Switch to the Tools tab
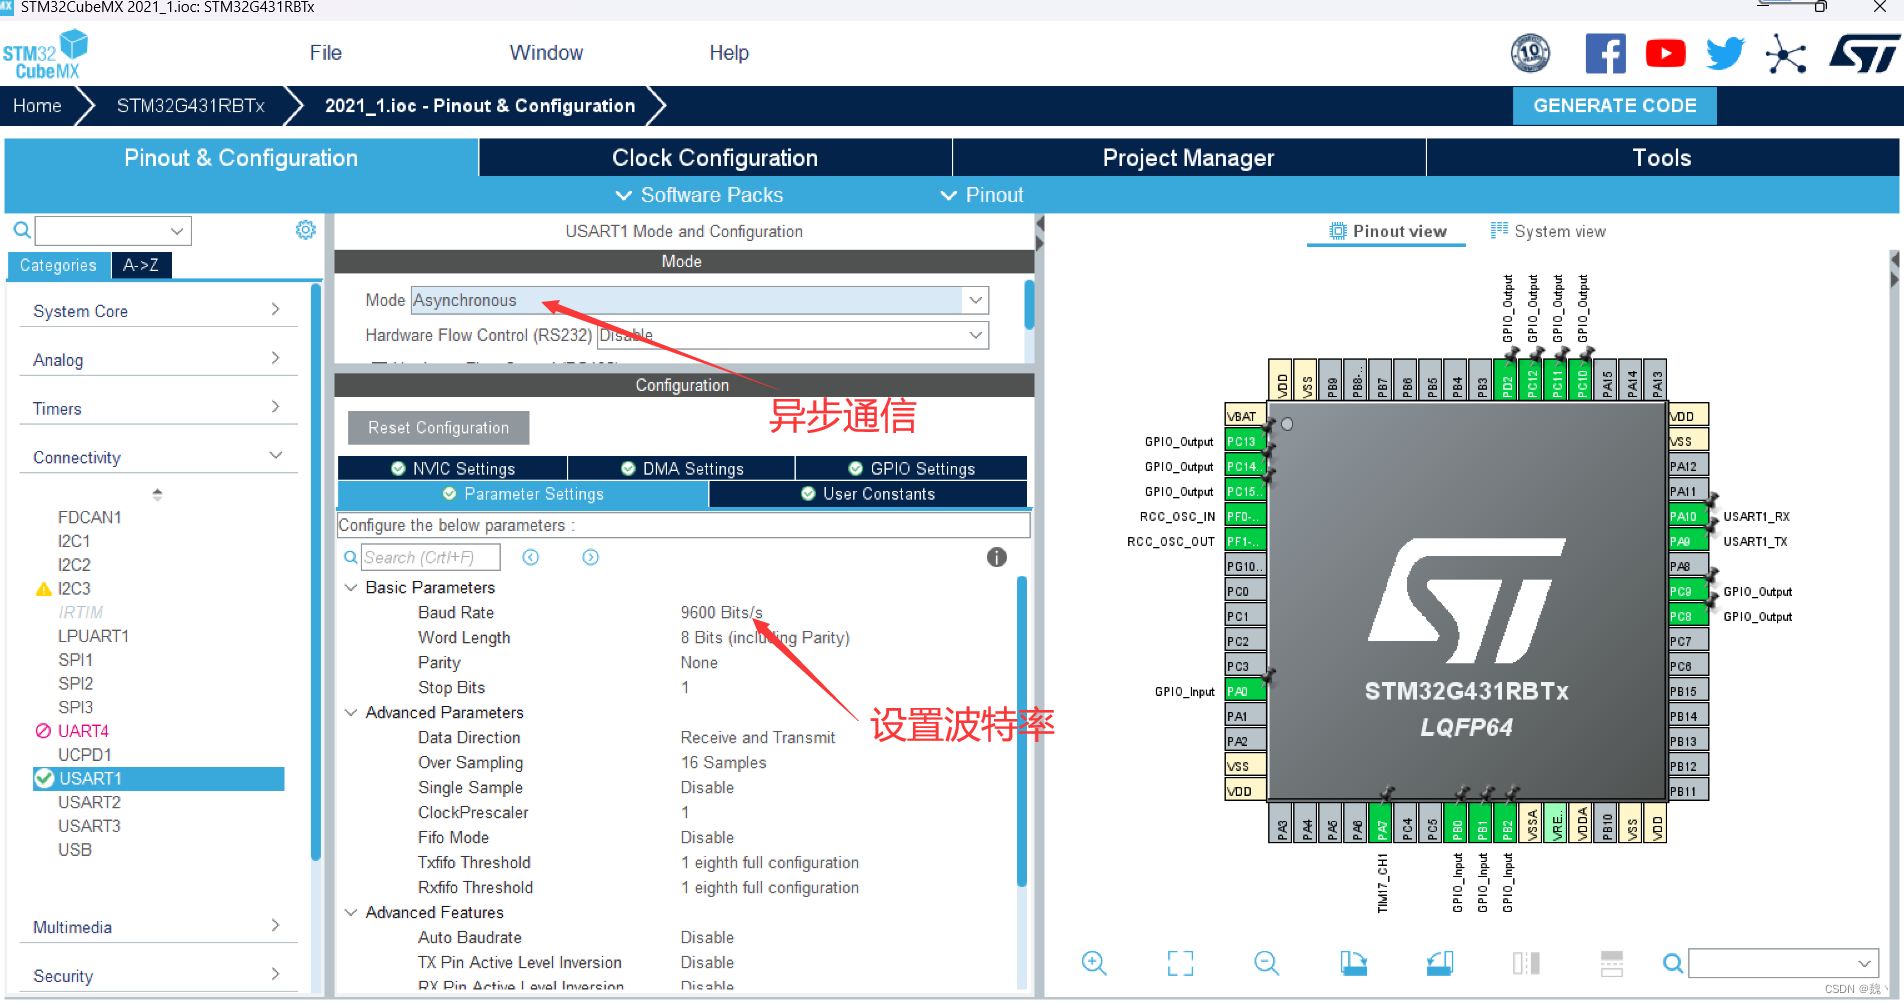1904x1004 pixels. click(x=1662, y=158)
